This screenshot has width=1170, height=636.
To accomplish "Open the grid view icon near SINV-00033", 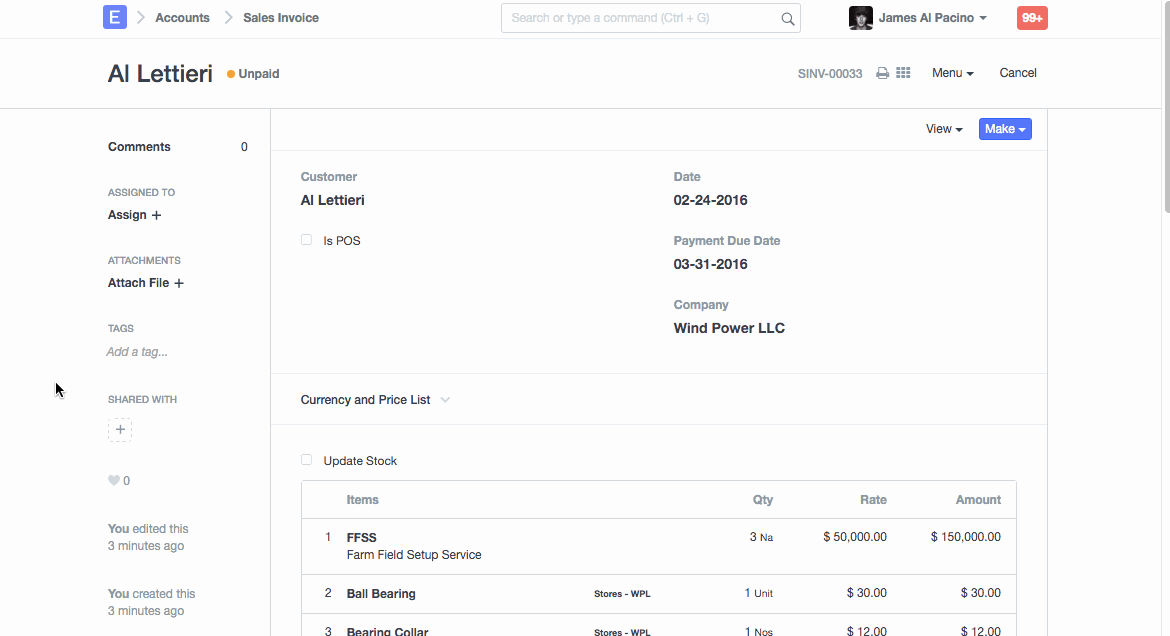I will coord(903,73).
